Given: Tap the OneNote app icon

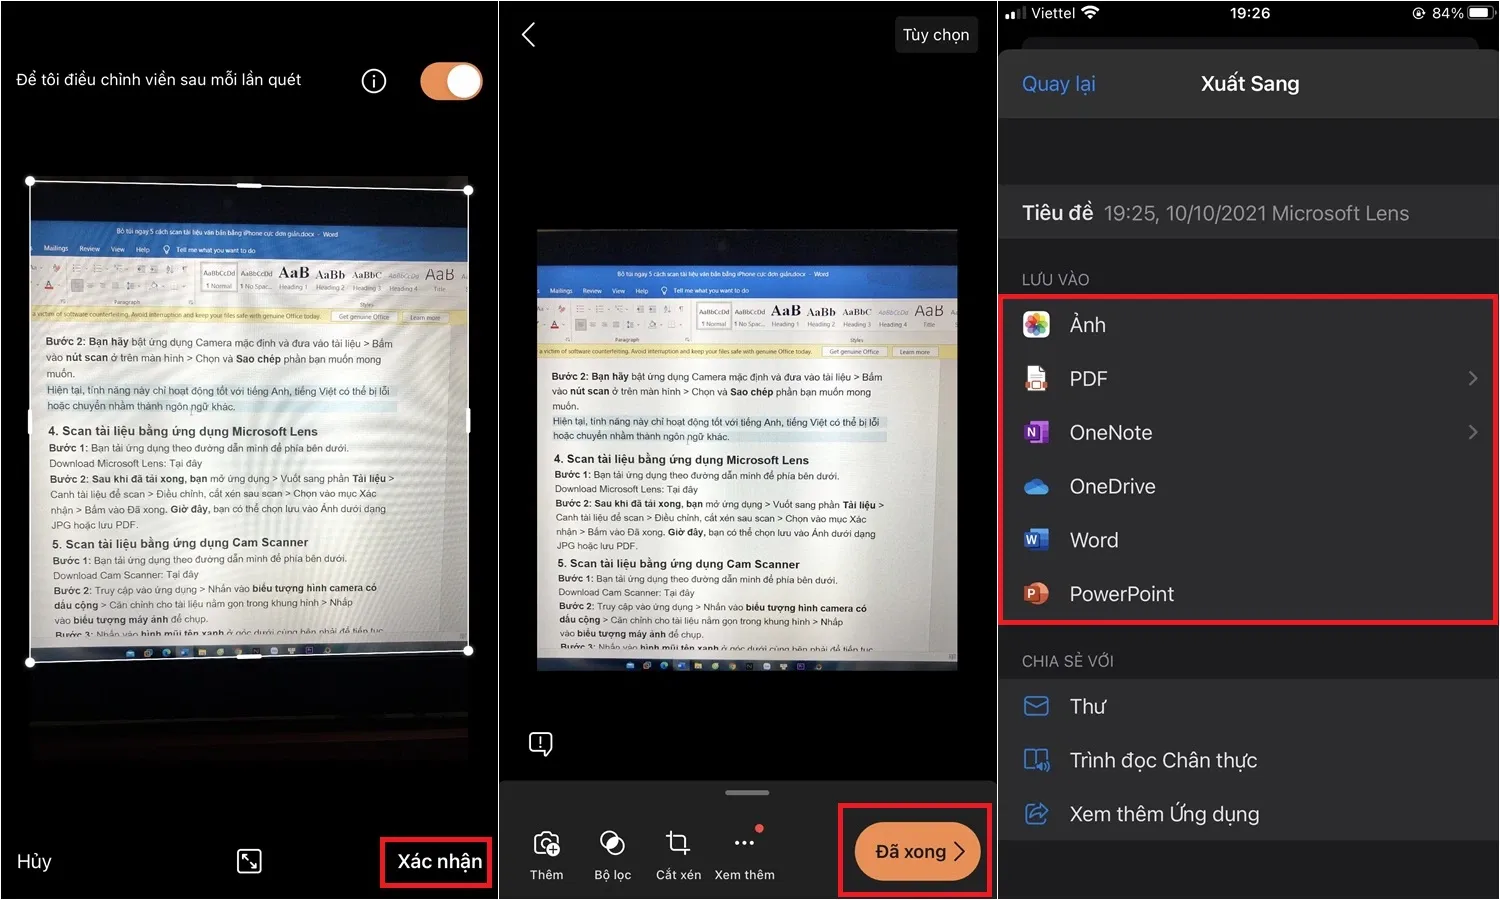Looking at the screenshot, I should tap(1036, 432).
